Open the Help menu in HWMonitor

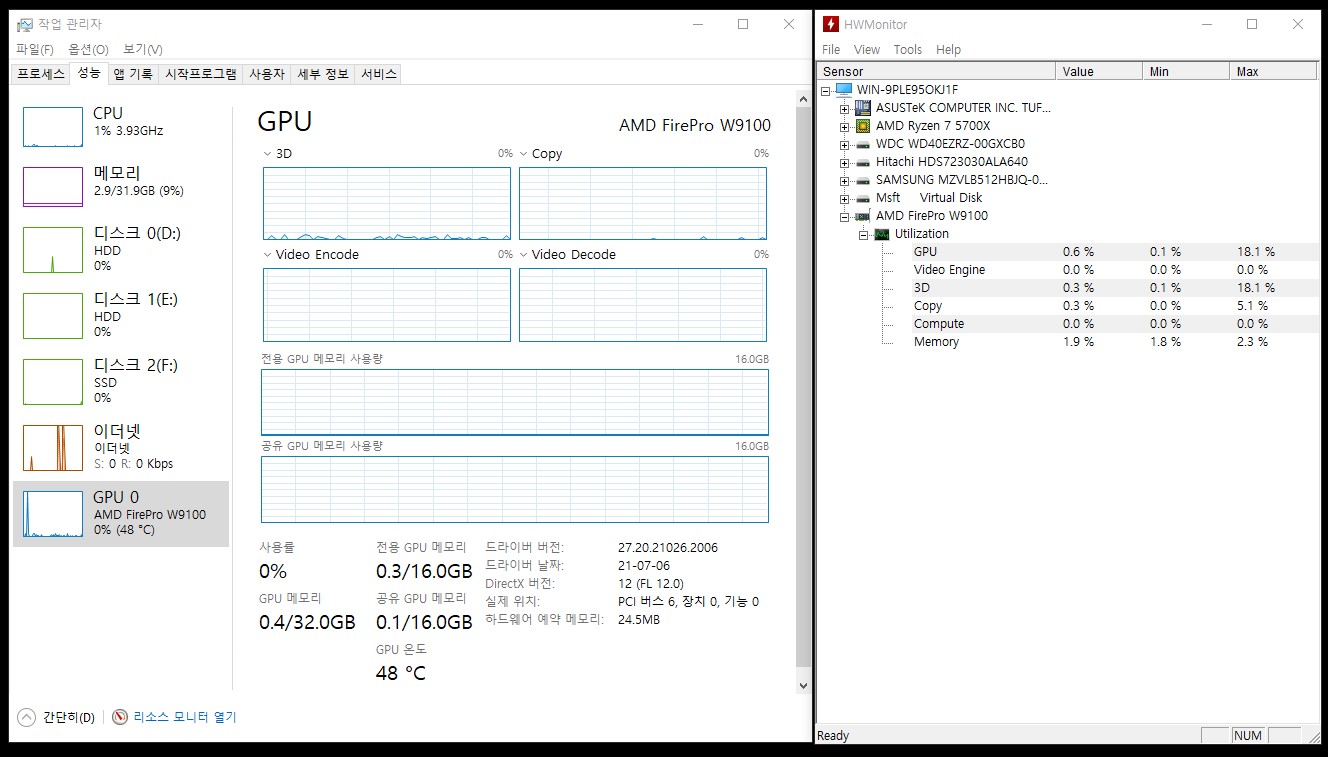pyautogui.click(x=948, y=49)
